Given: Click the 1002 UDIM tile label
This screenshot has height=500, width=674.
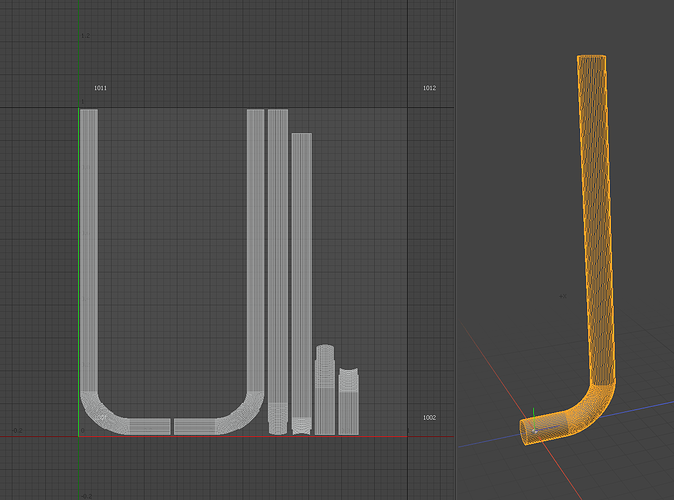Looking at the screenshot, I should tap(429, 418).
